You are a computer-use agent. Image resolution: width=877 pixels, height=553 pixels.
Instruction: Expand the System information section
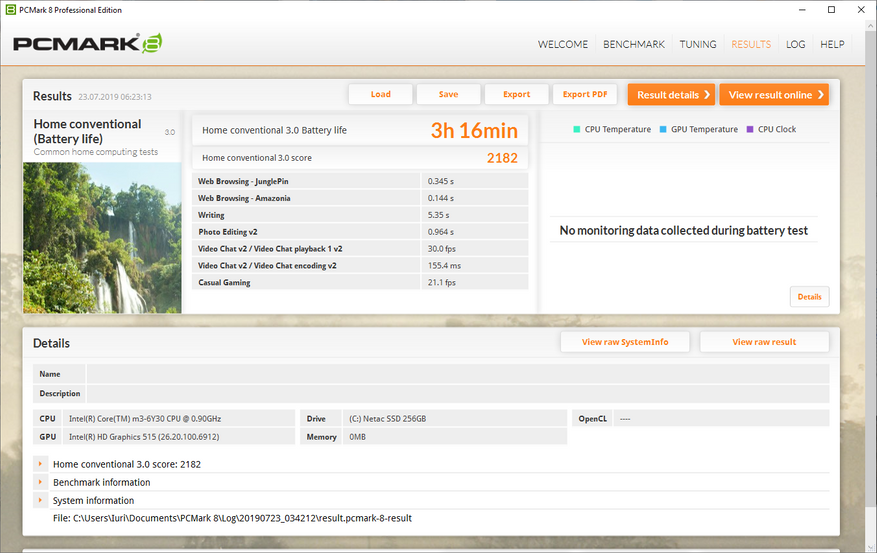(40, 500)
